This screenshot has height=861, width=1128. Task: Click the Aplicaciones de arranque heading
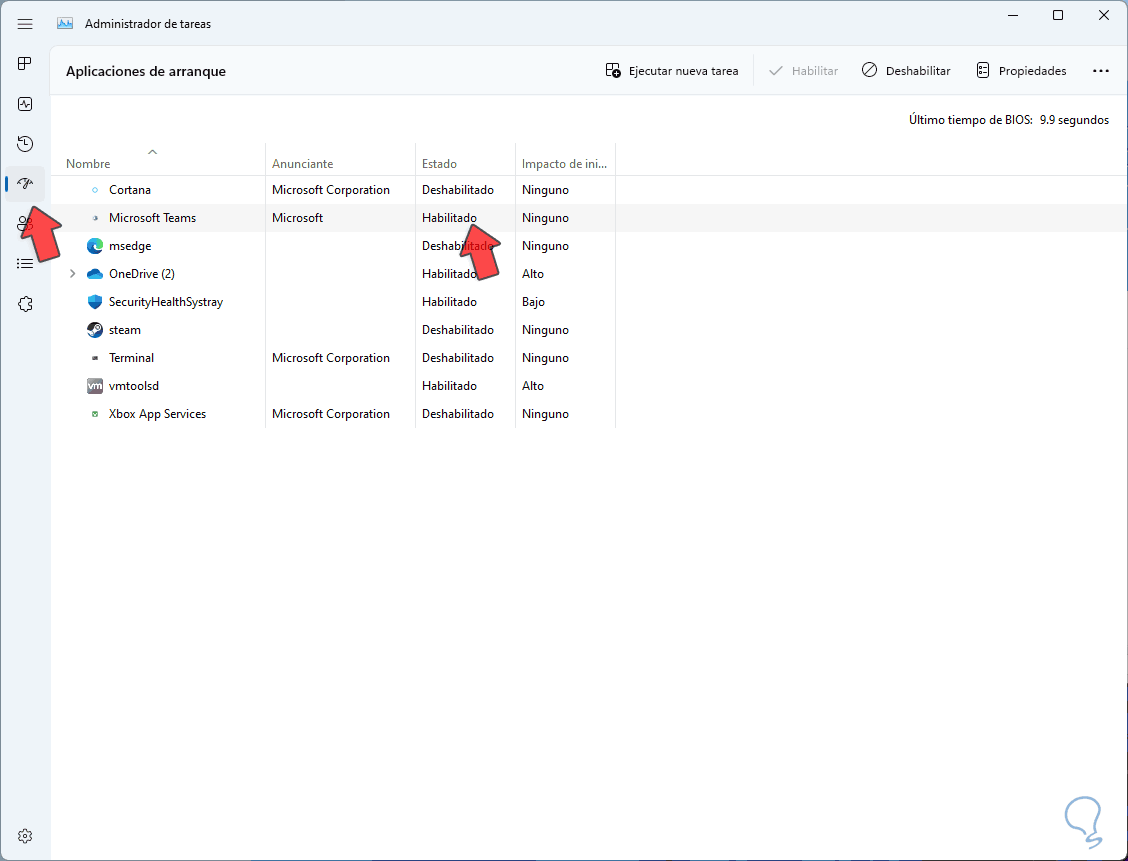[x=146, y=71]
